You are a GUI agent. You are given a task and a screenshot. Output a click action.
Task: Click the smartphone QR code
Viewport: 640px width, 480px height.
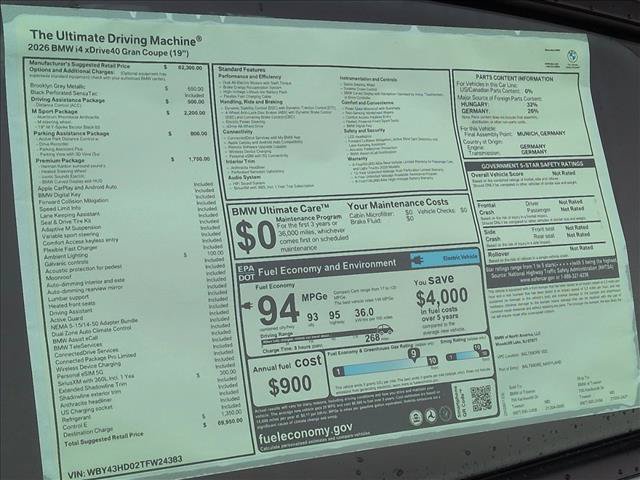tap(481, 398)
